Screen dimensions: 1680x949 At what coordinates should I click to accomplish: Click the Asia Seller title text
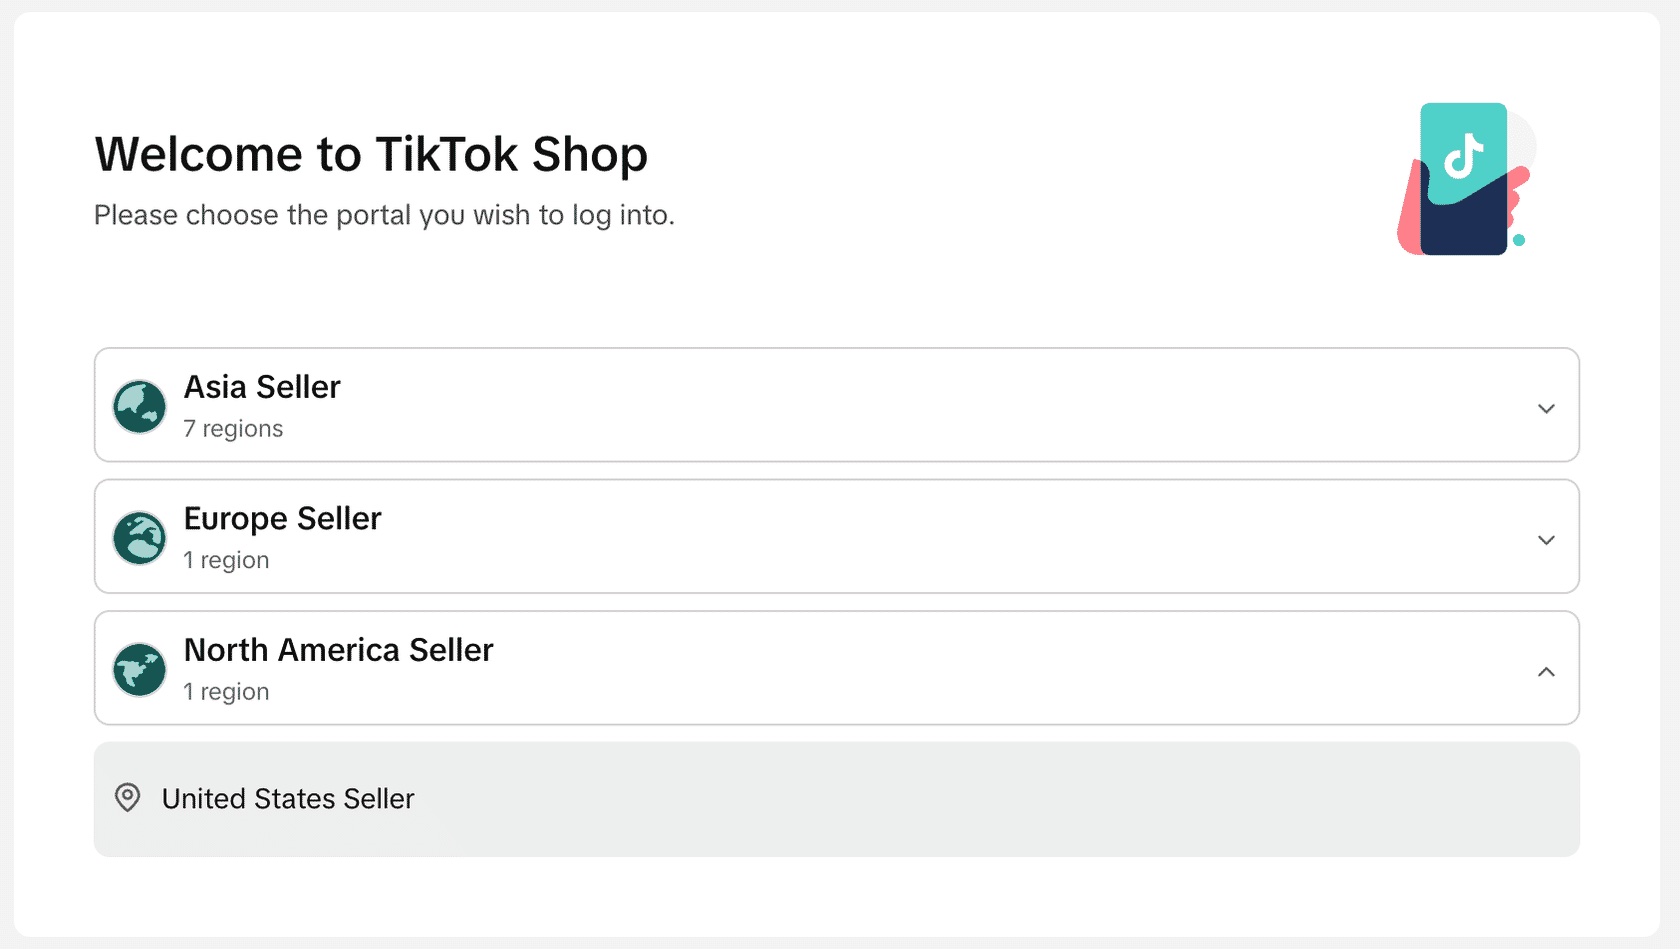(x=262, y=387)
